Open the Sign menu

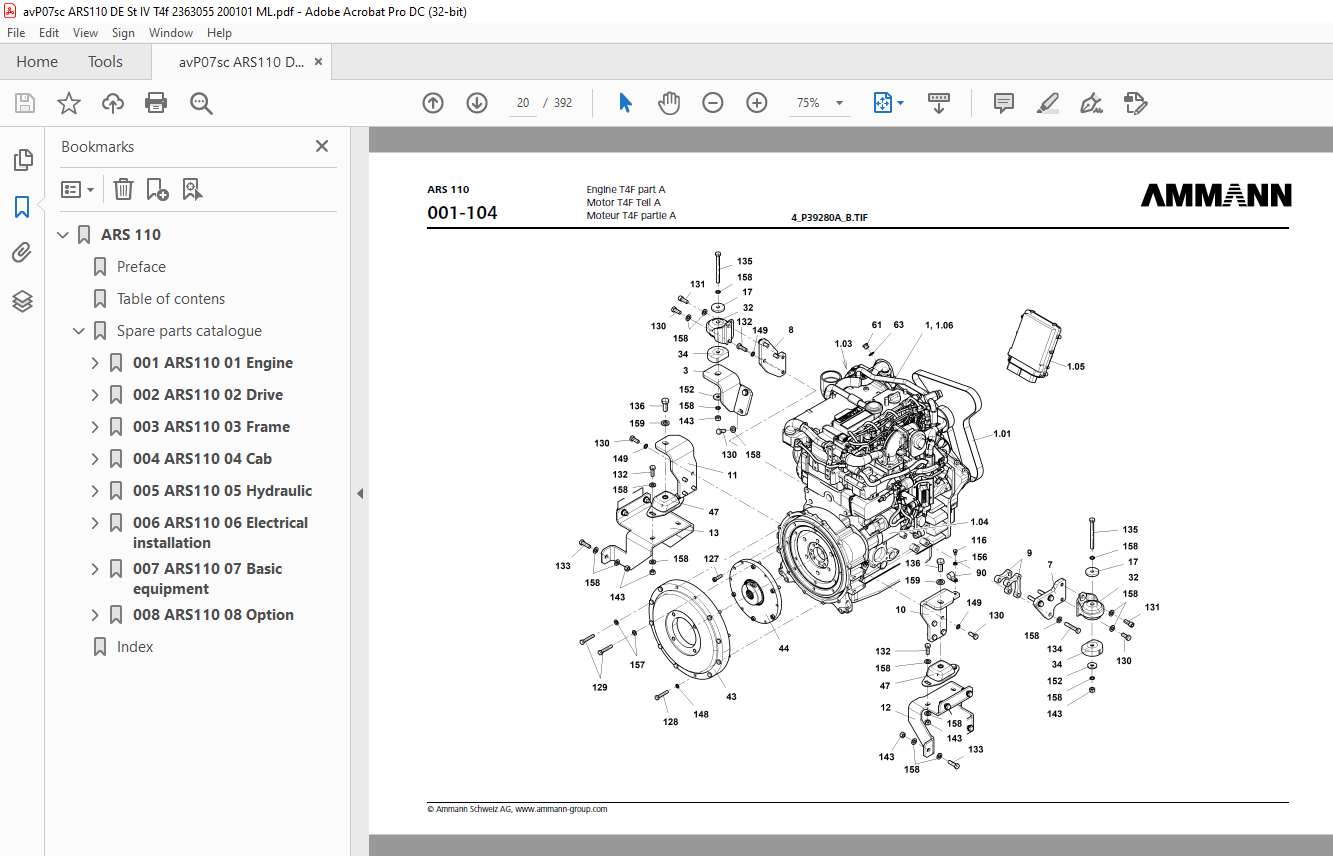(123, 33)
